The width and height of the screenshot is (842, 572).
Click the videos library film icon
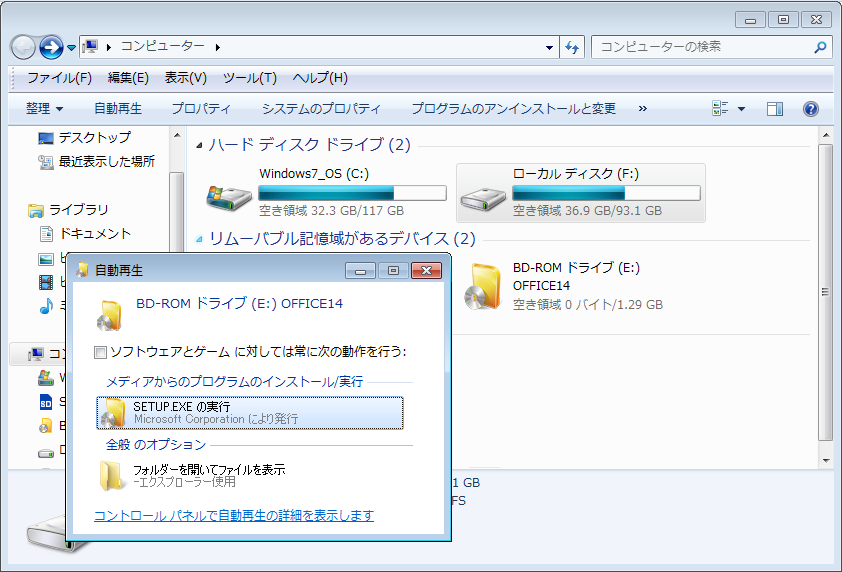click(x=46, y=282)
